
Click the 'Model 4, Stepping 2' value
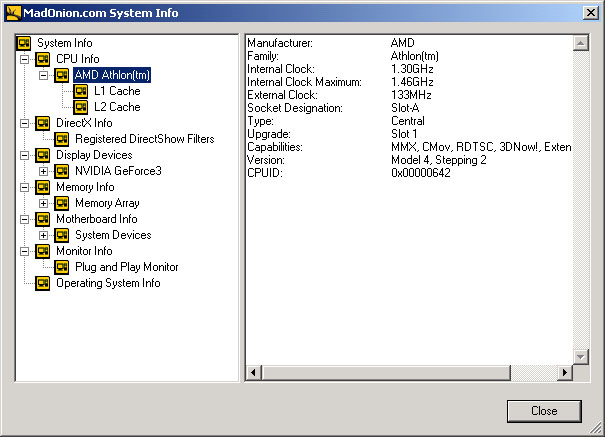(439, 160)
